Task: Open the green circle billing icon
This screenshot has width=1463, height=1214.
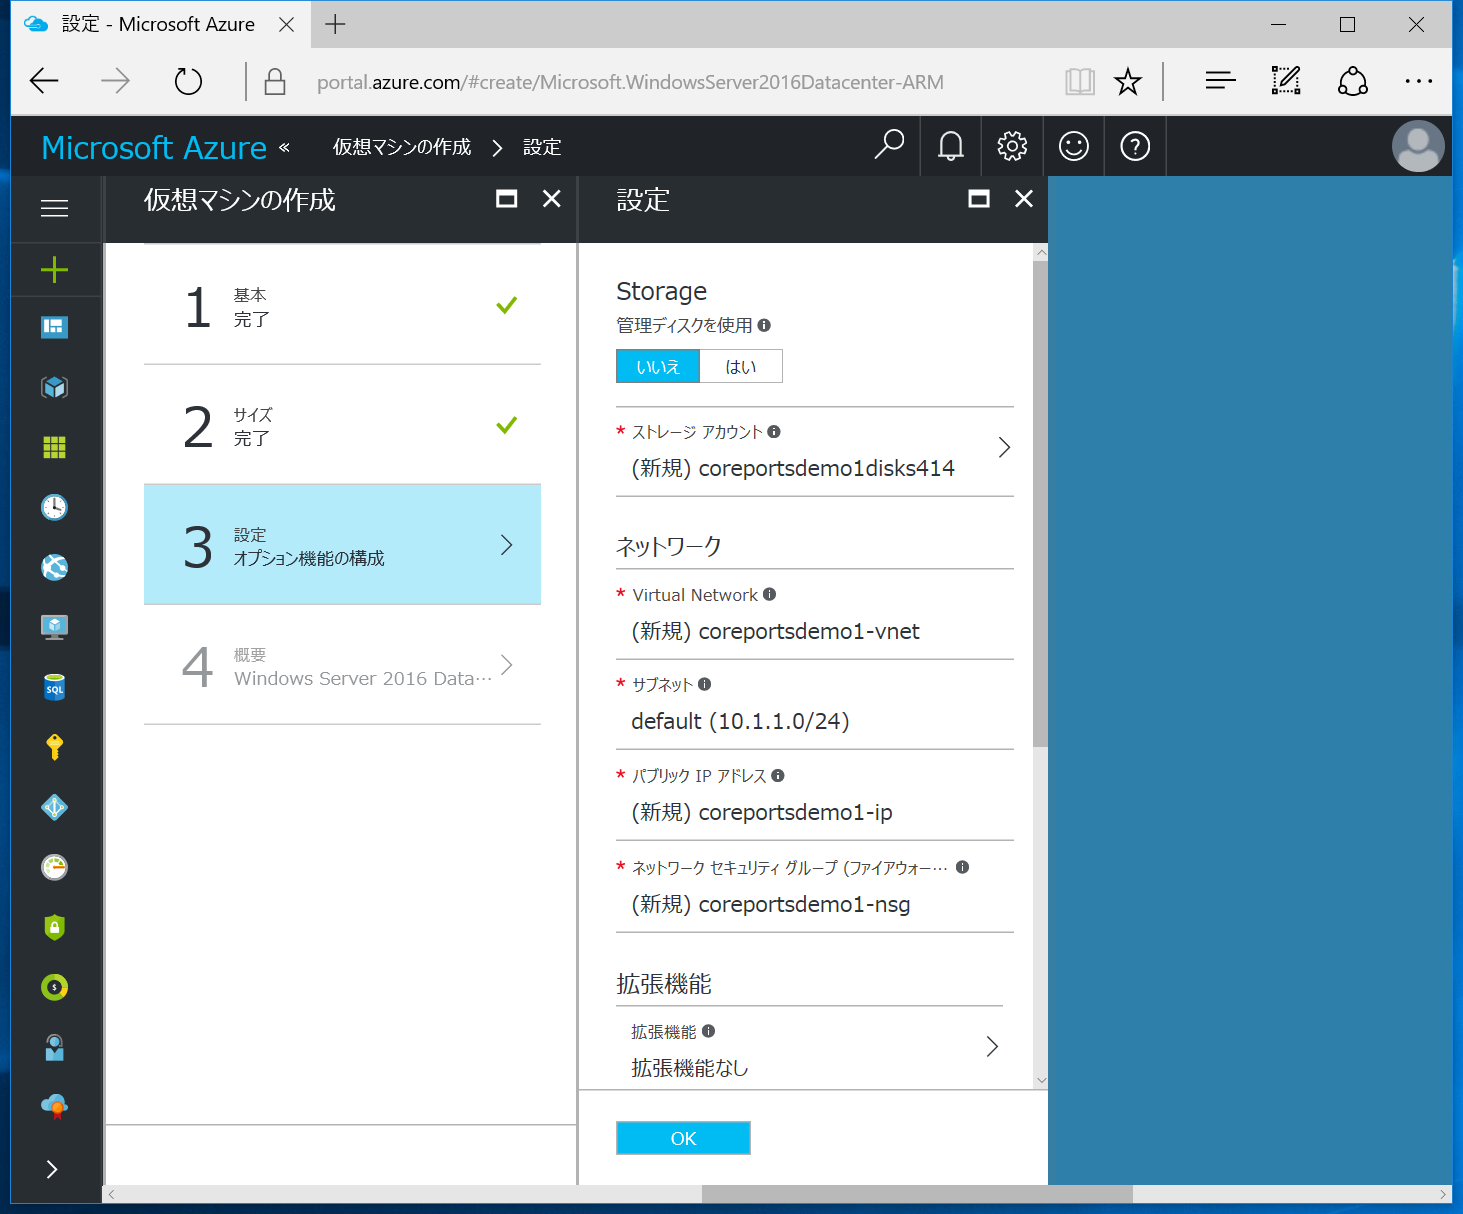Action: (54, 987)
